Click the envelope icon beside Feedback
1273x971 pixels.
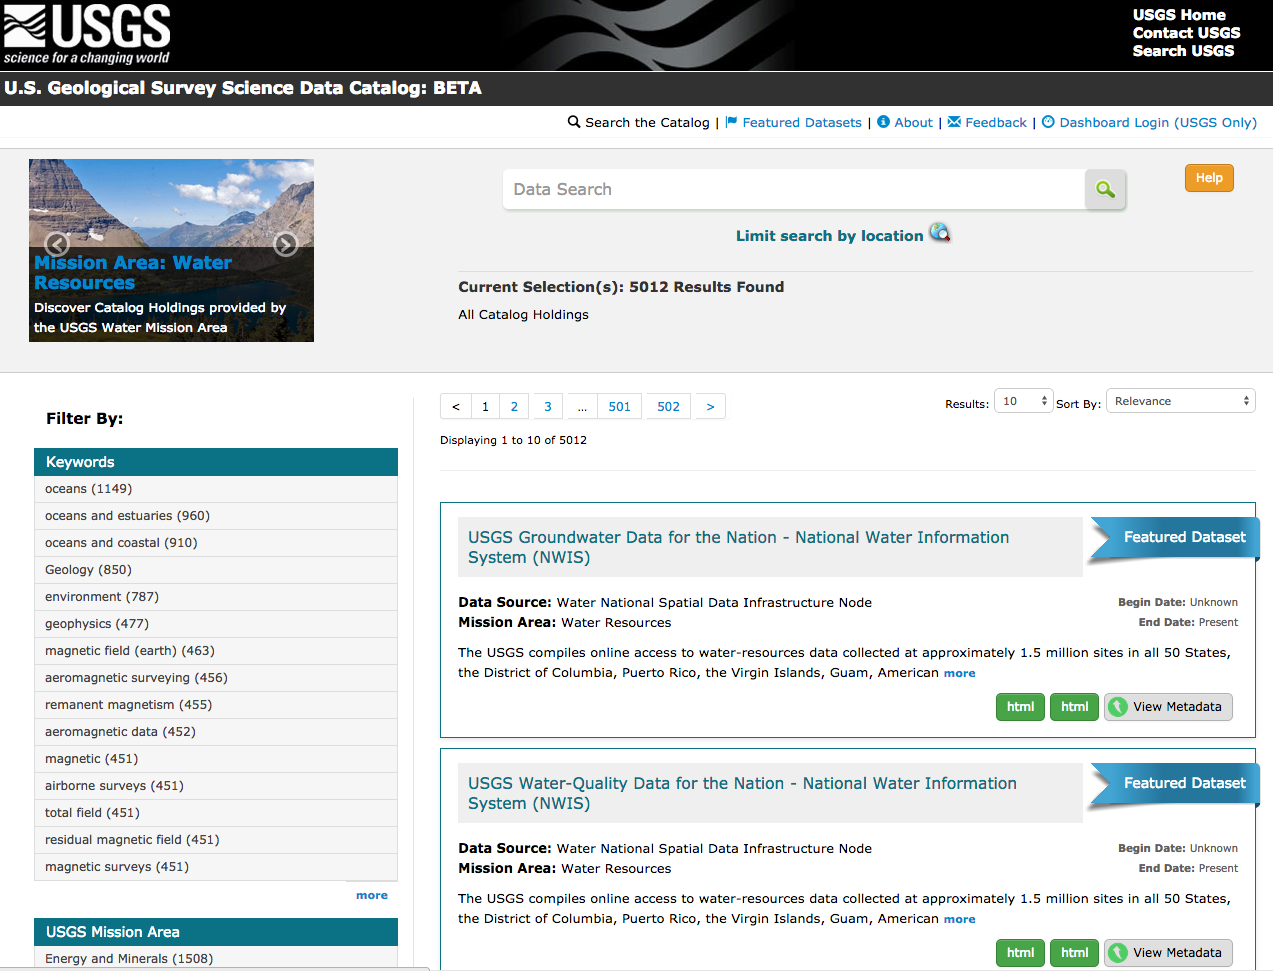(954, 122)
